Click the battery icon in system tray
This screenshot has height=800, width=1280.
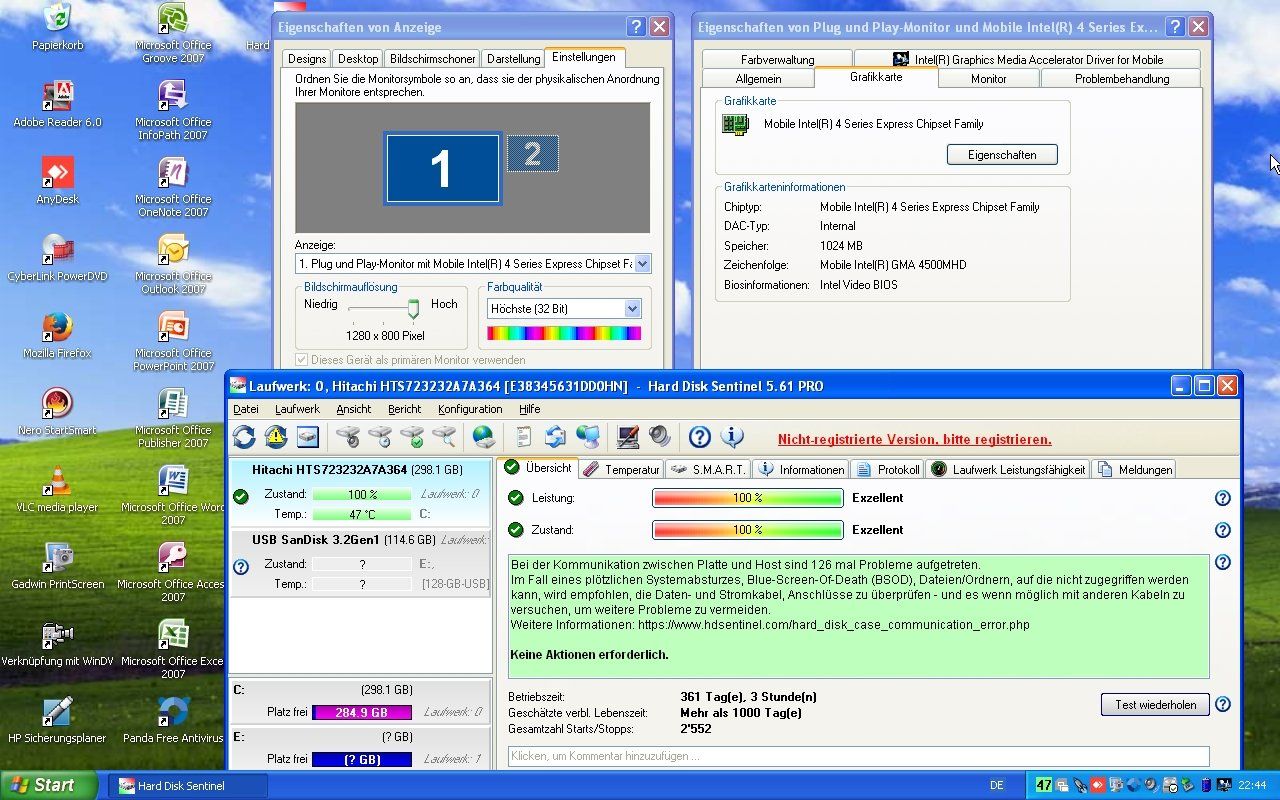(1206, 785)
